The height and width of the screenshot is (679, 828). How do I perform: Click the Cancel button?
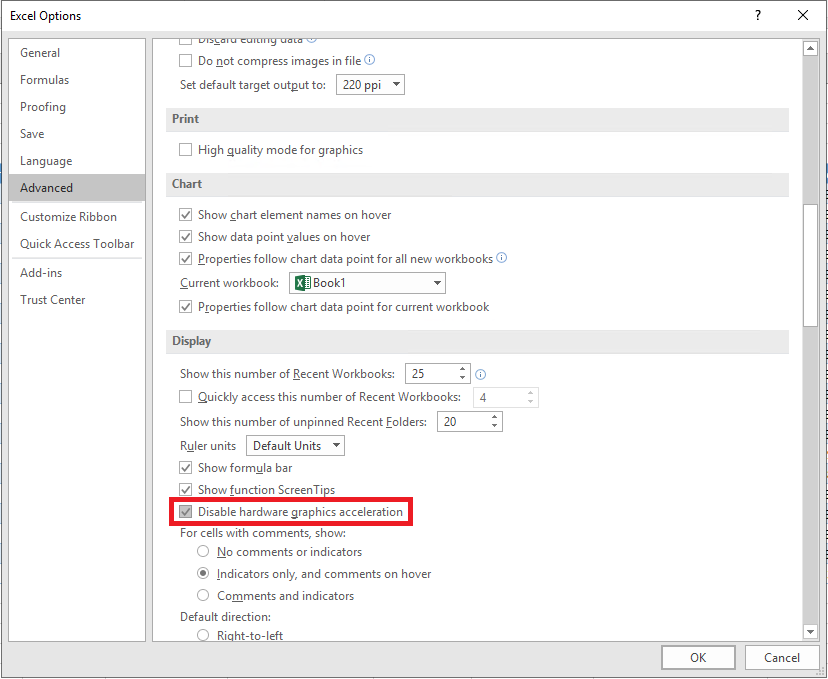click(782, 657)
